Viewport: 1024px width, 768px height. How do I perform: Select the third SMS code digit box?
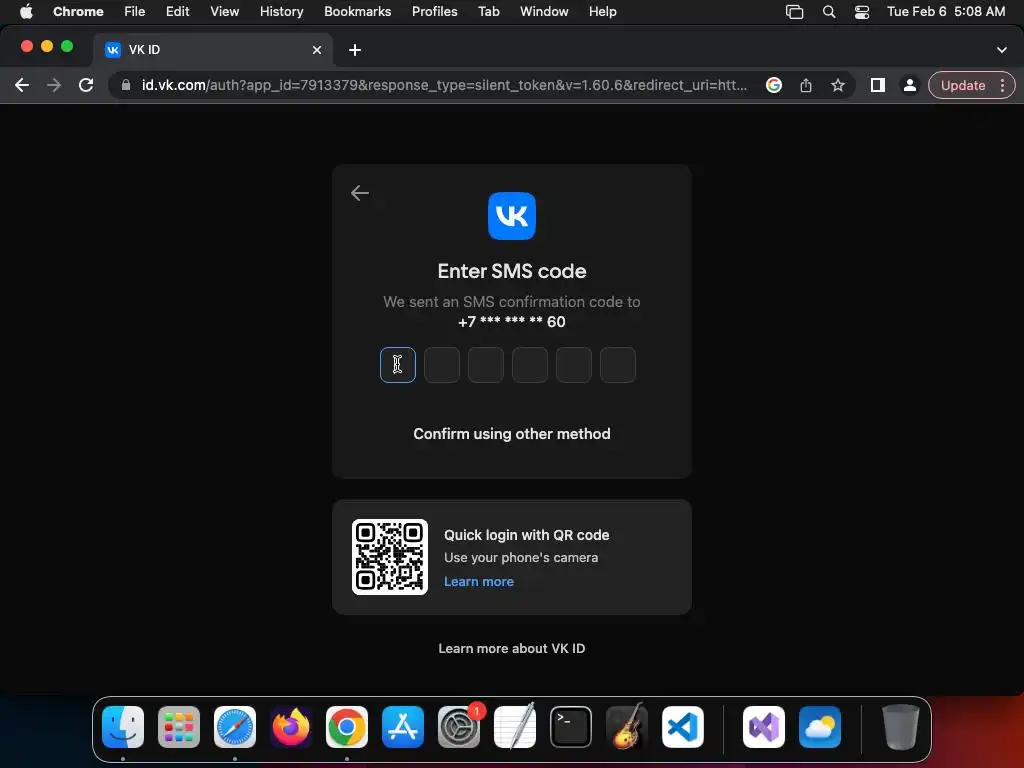coord(486,365)
